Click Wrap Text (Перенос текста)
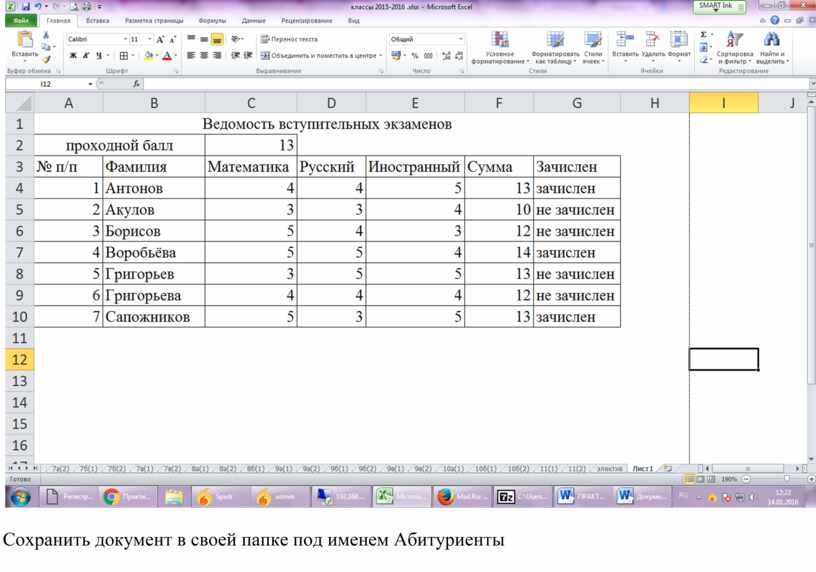 (x=289, y=39)
